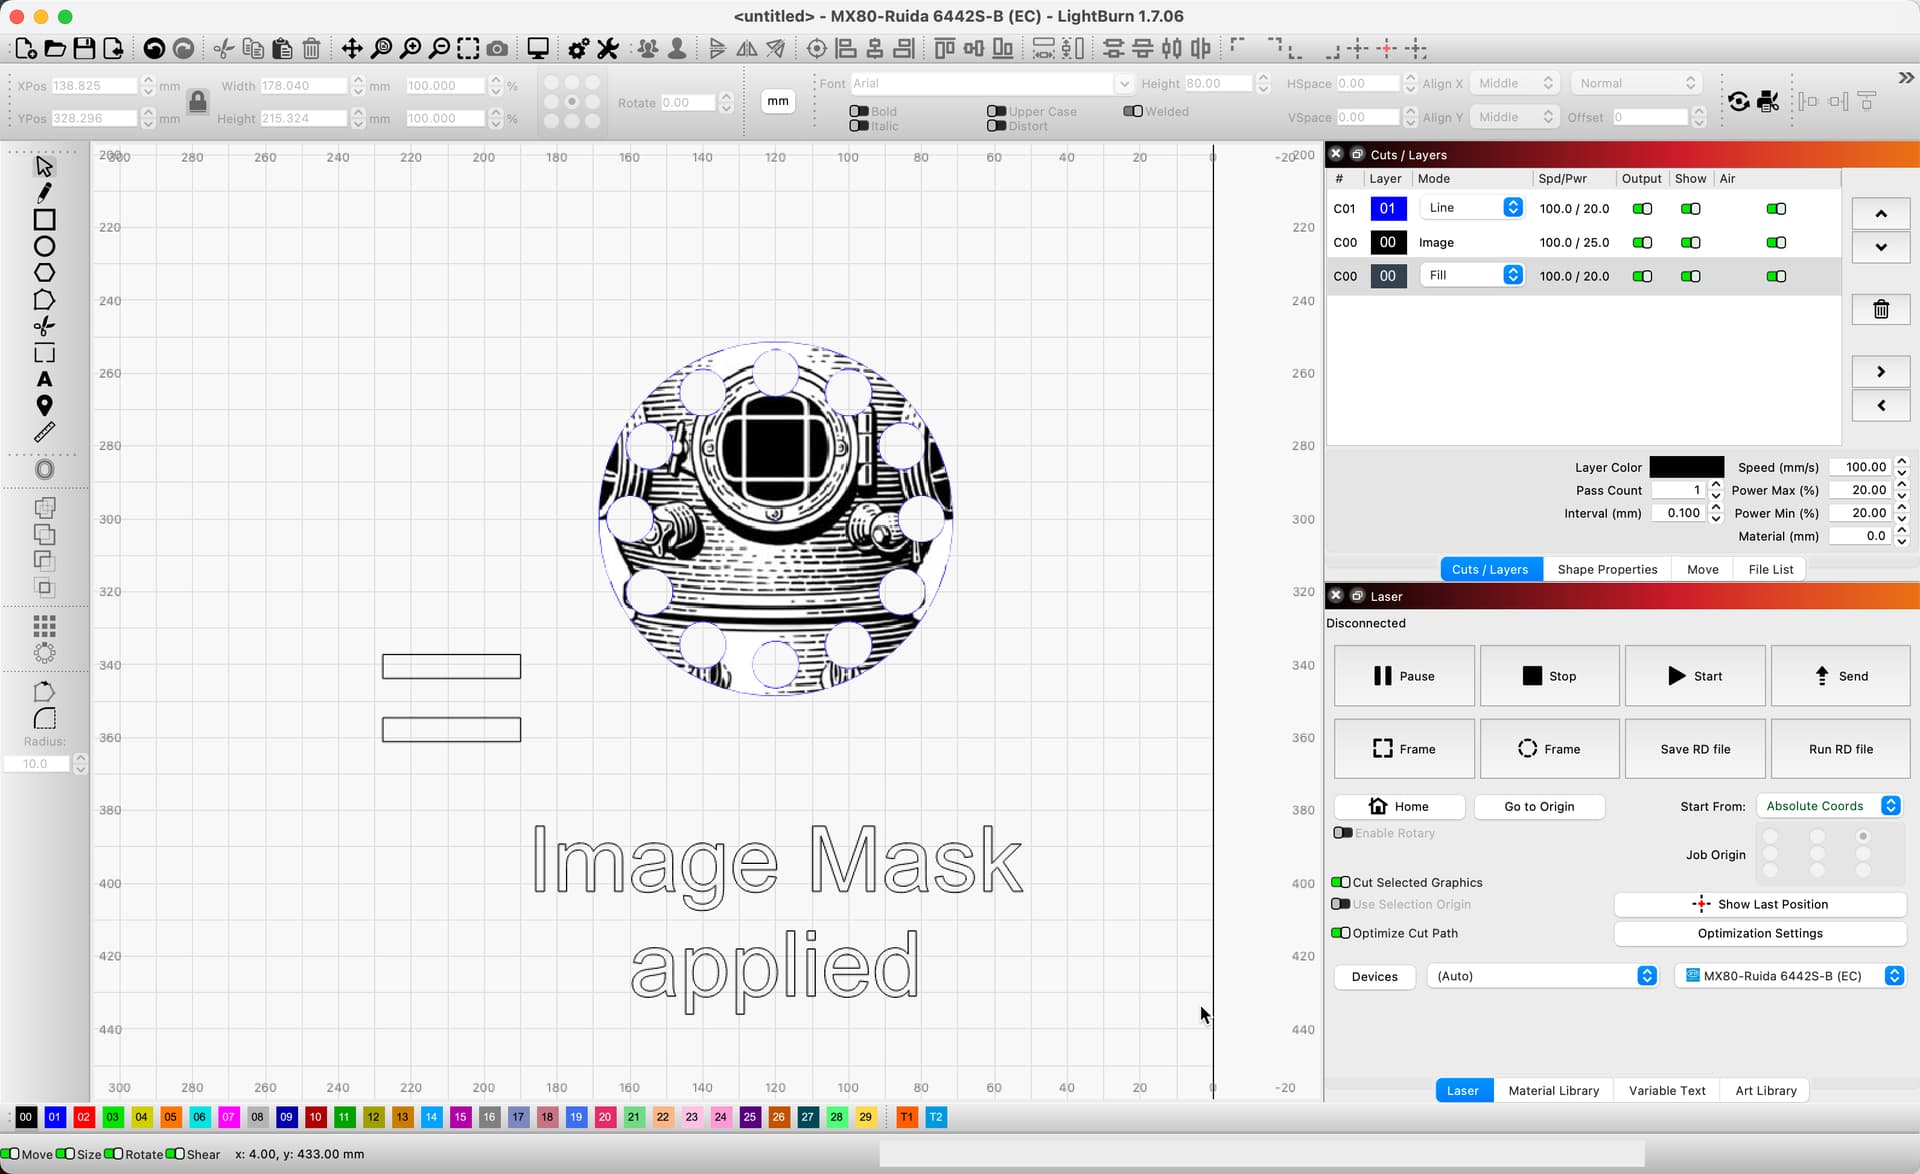Switch to the Variable Text tab
1920x1174 pixels.
(1666, 1090)
